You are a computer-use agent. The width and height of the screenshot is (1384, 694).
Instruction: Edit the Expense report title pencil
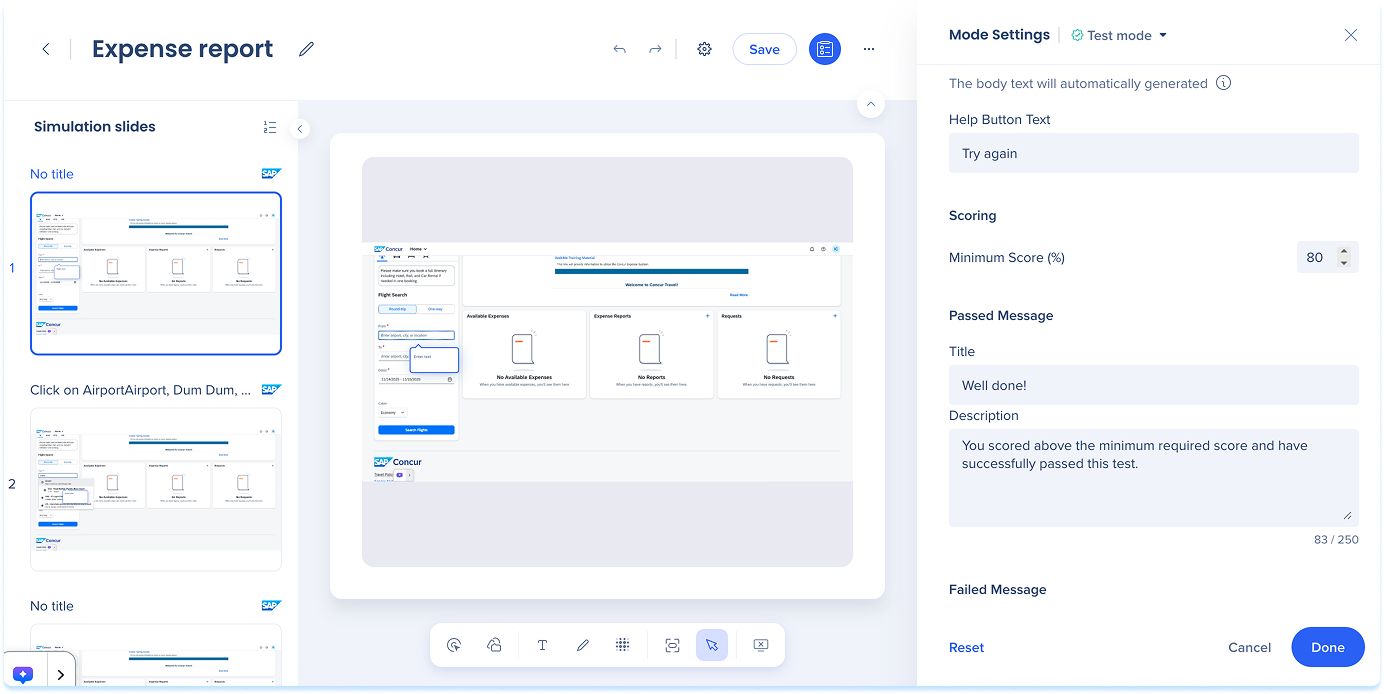(x=306, y=49)
